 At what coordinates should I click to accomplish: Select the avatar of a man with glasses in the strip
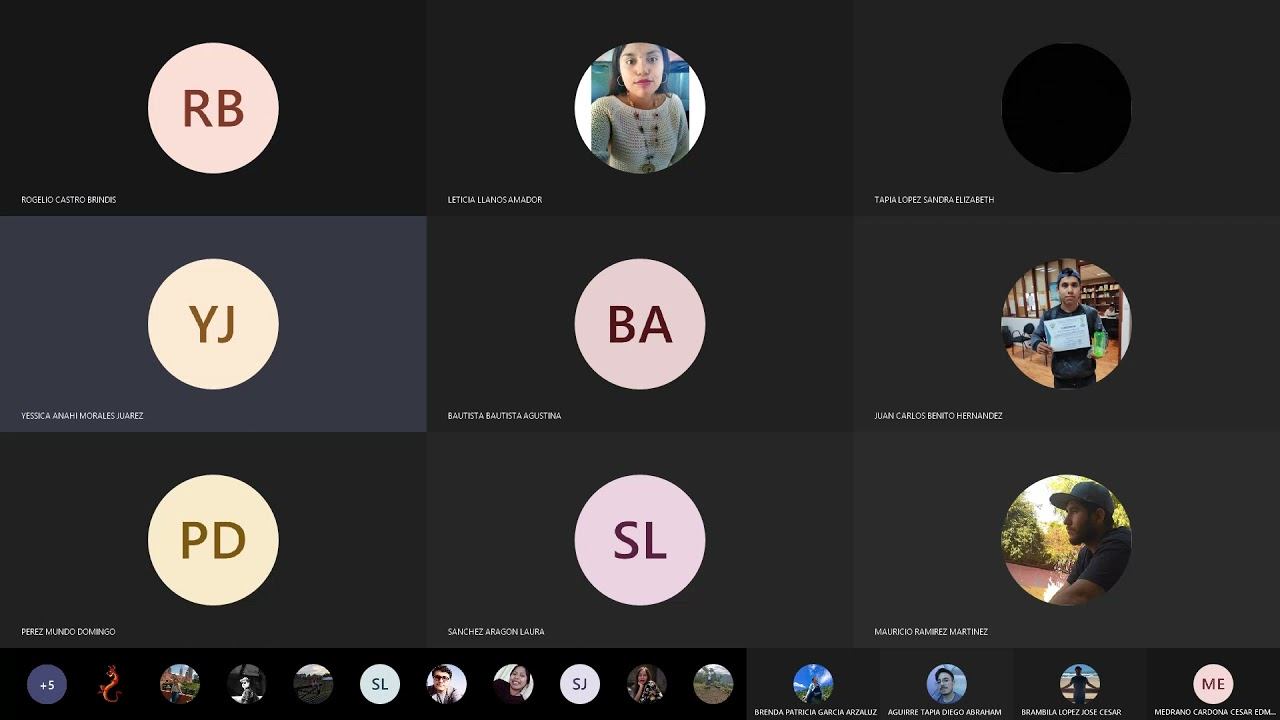pos(446,684)
